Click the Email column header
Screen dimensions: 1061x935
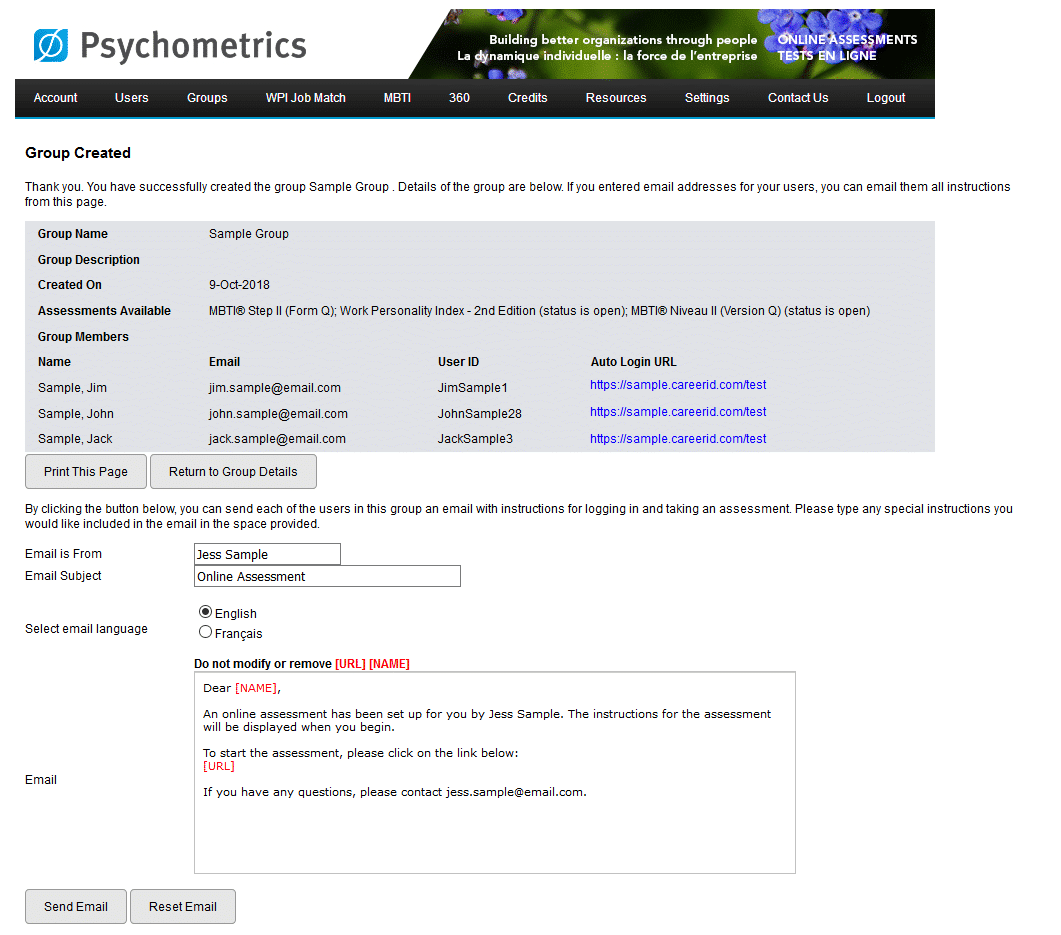click(x=224, y=362)
